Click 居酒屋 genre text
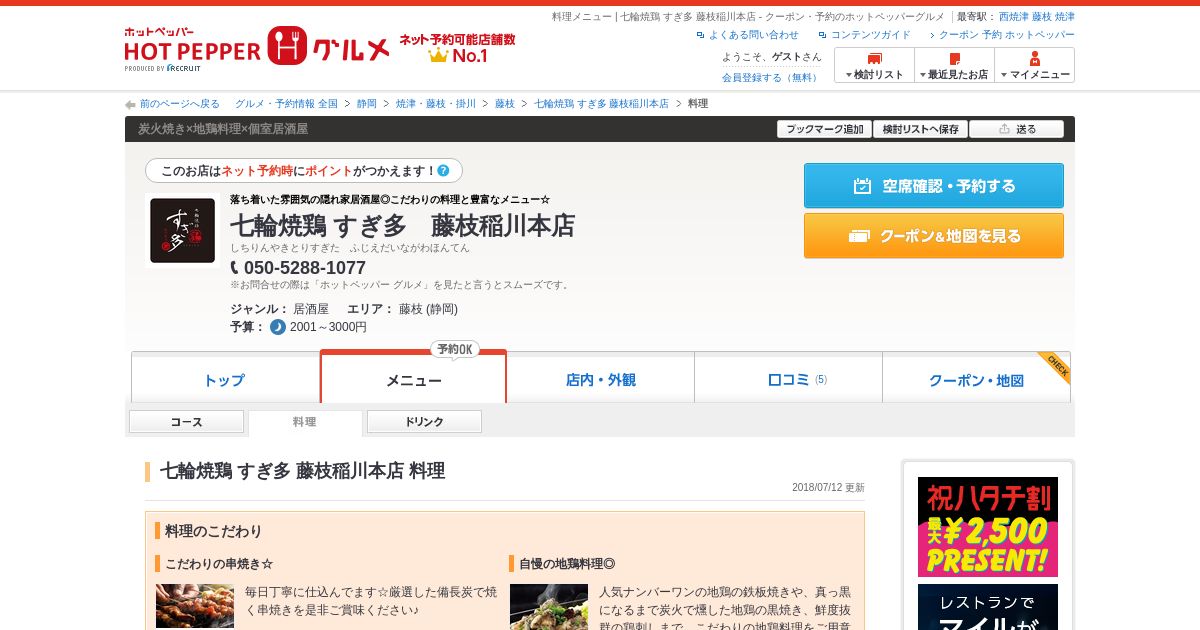Viewport: 1200px width, 630px height. 310,309
